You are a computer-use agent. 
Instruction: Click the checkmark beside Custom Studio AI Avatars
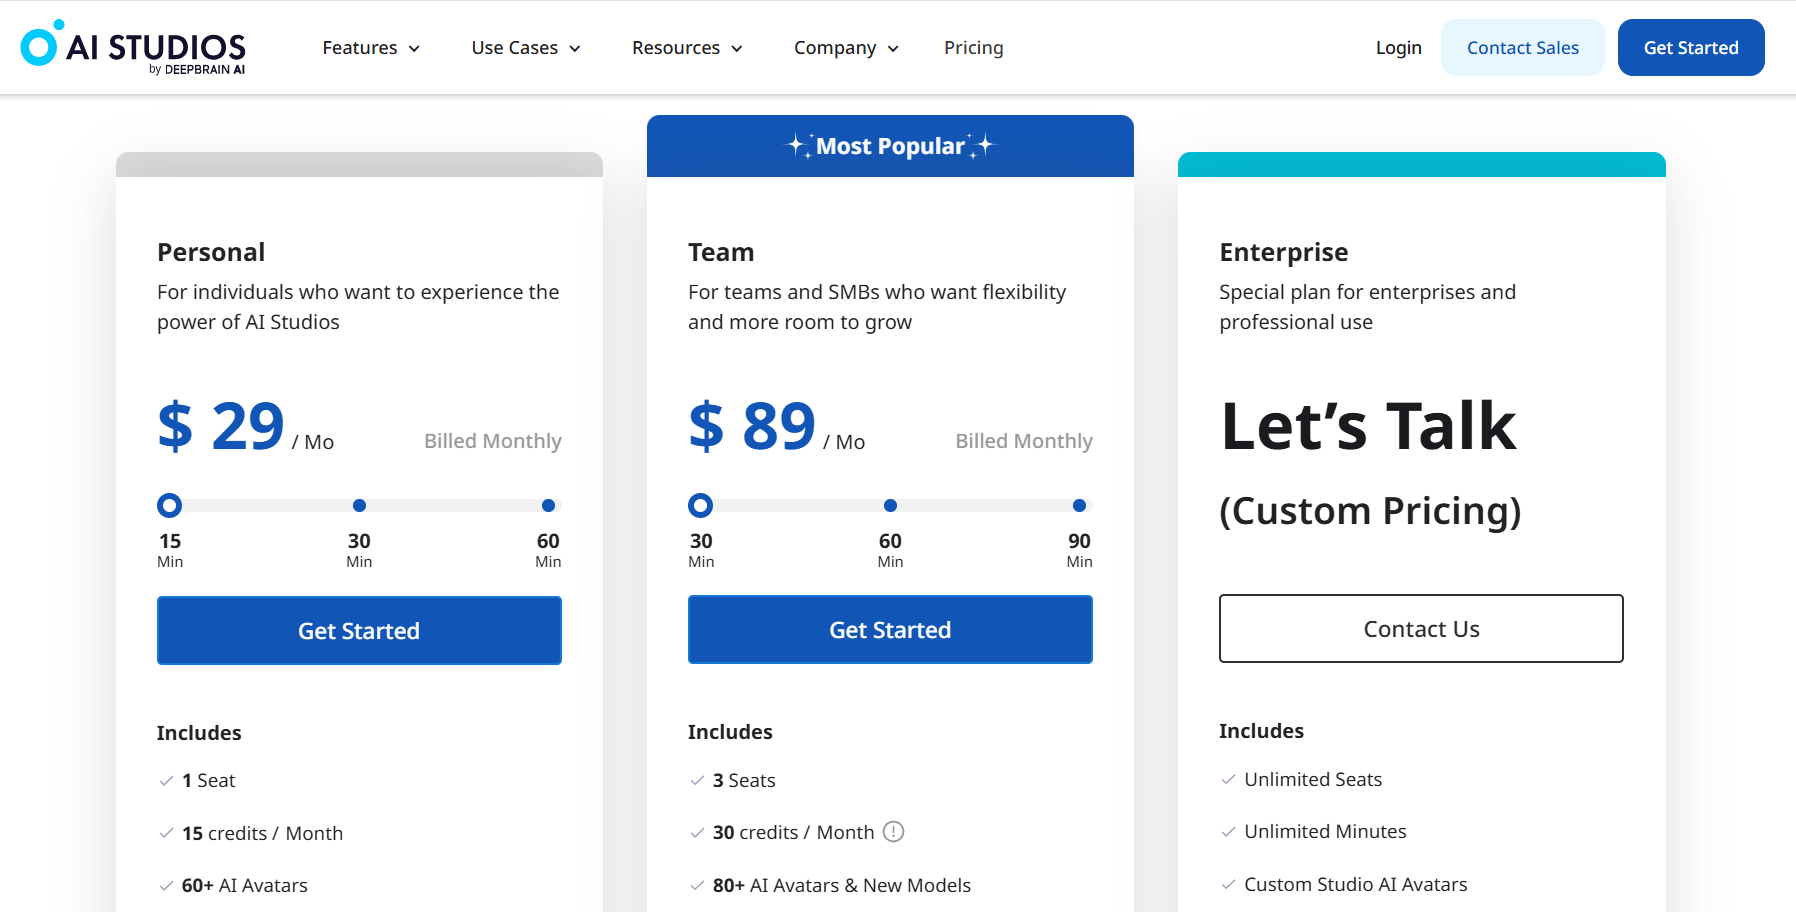pyautogui.click(x=1228, y=885)
